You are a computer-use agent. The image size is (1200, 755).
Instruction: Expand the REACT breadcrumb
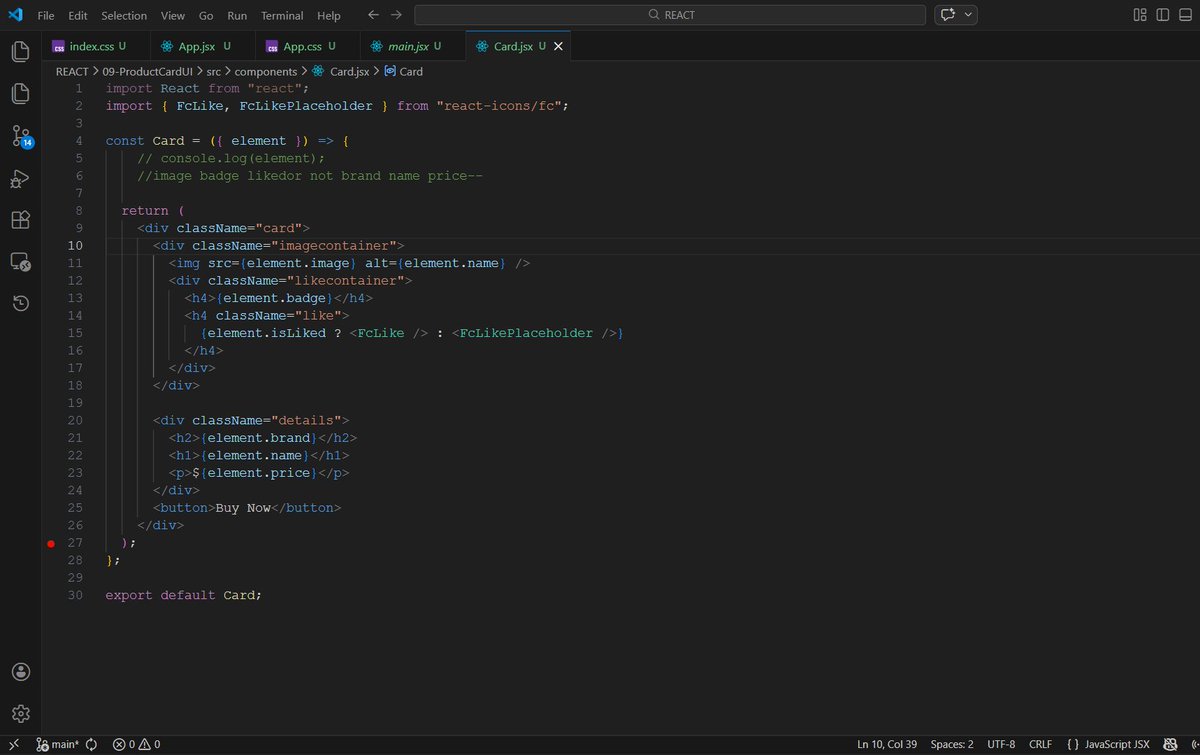click(x=72, y=72)
